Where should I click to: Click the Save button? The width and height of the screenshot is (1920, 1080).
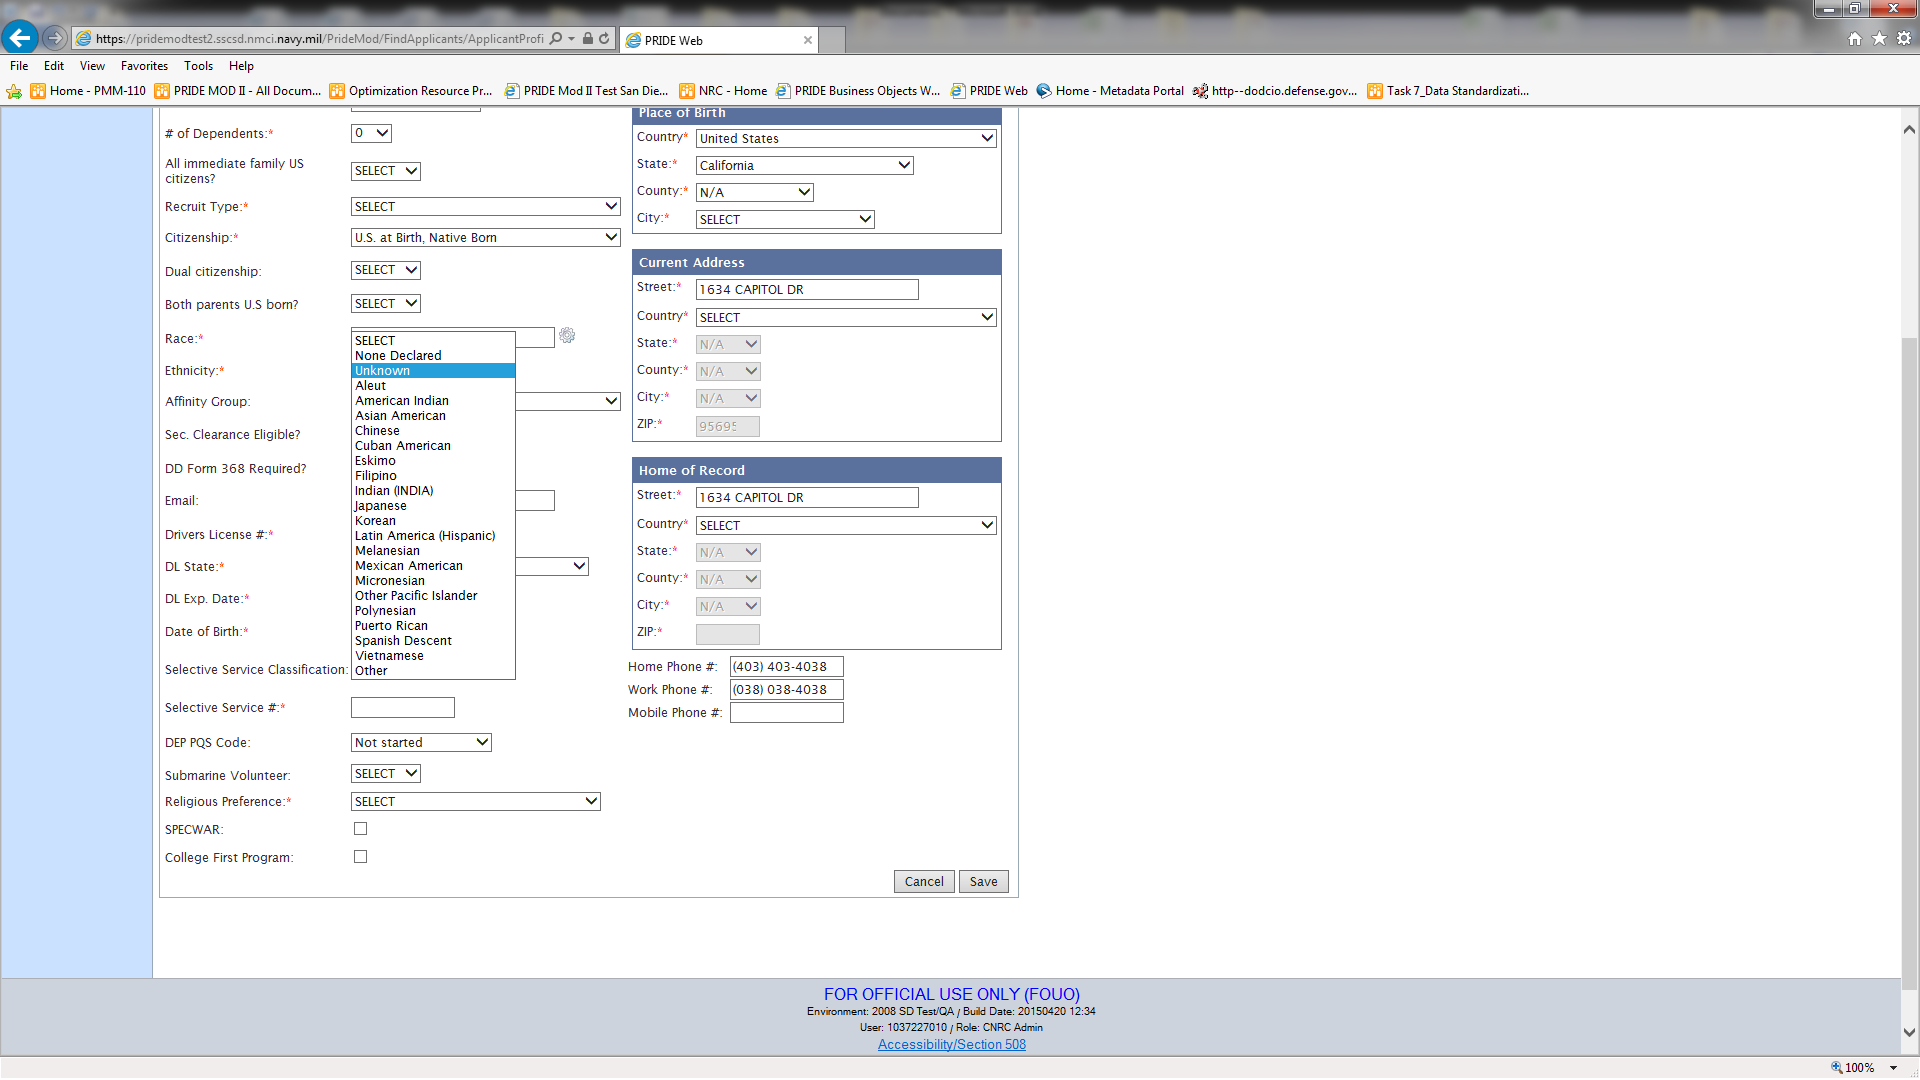coord(983,882)
